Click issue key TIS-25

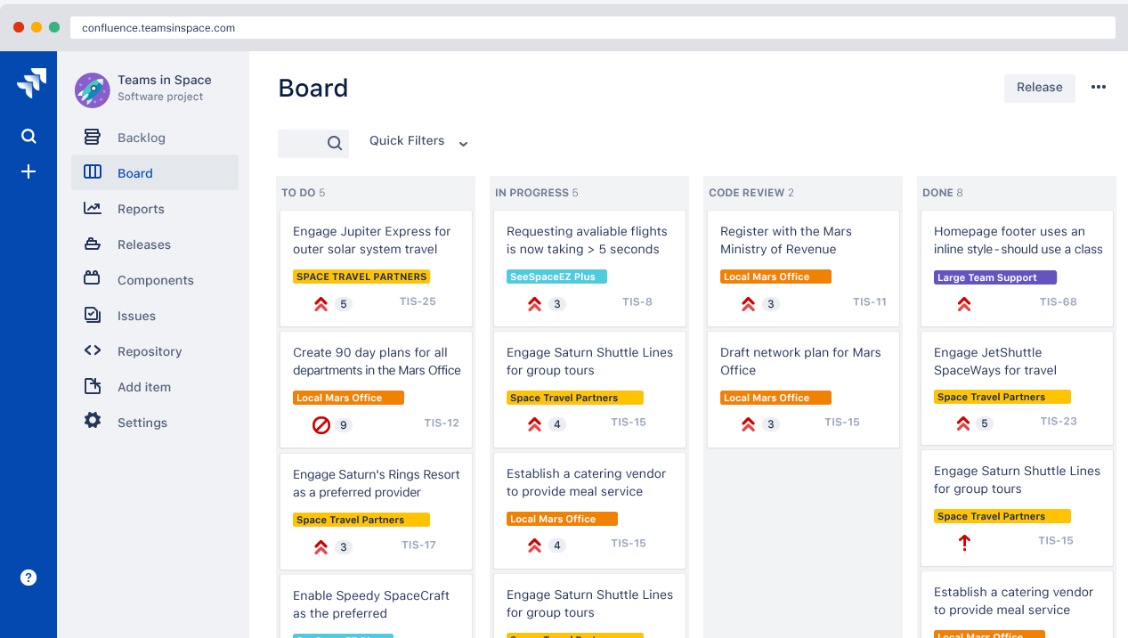pos(417,301)
